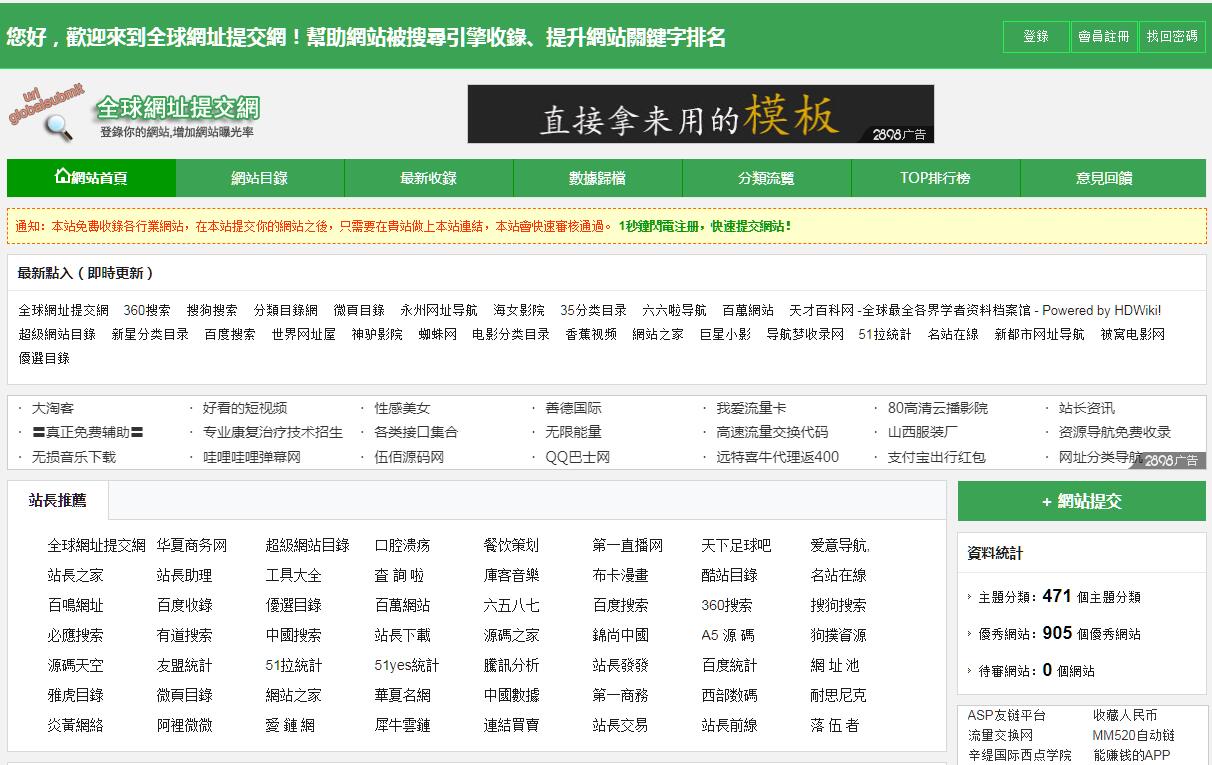Image resolution: width=1212 pixels, height=765 pixels.
Task: Select the 站長推薦 tab
Action: 57,500
